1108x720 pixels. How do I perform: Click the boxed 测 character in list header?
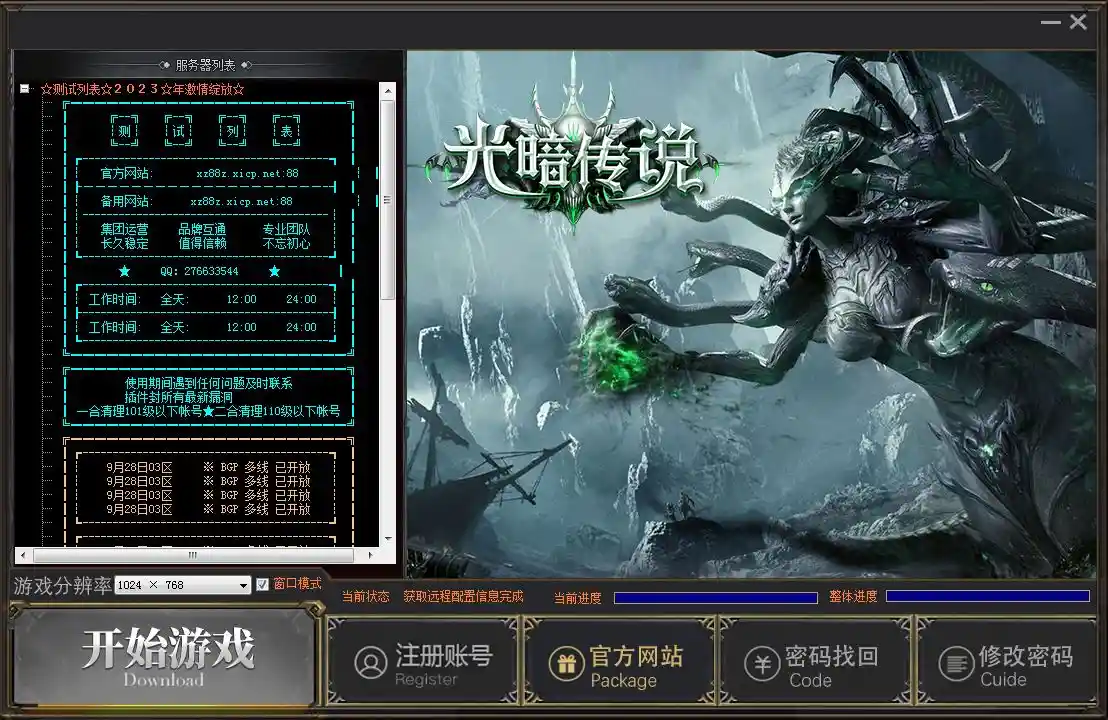[x=124, y=131]
